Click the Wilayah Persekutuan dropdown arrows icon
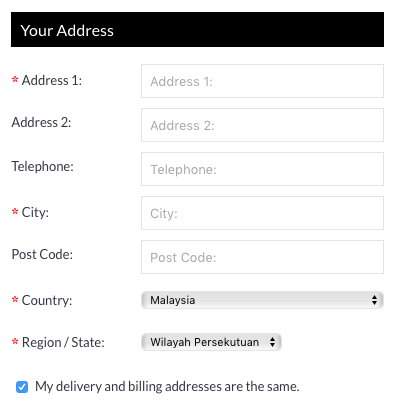394x417 pixels. [272, 342]
